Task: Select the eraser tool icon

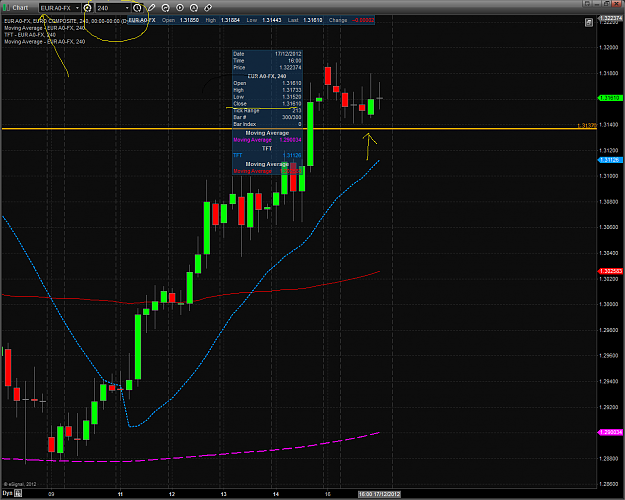Action: 208,8
